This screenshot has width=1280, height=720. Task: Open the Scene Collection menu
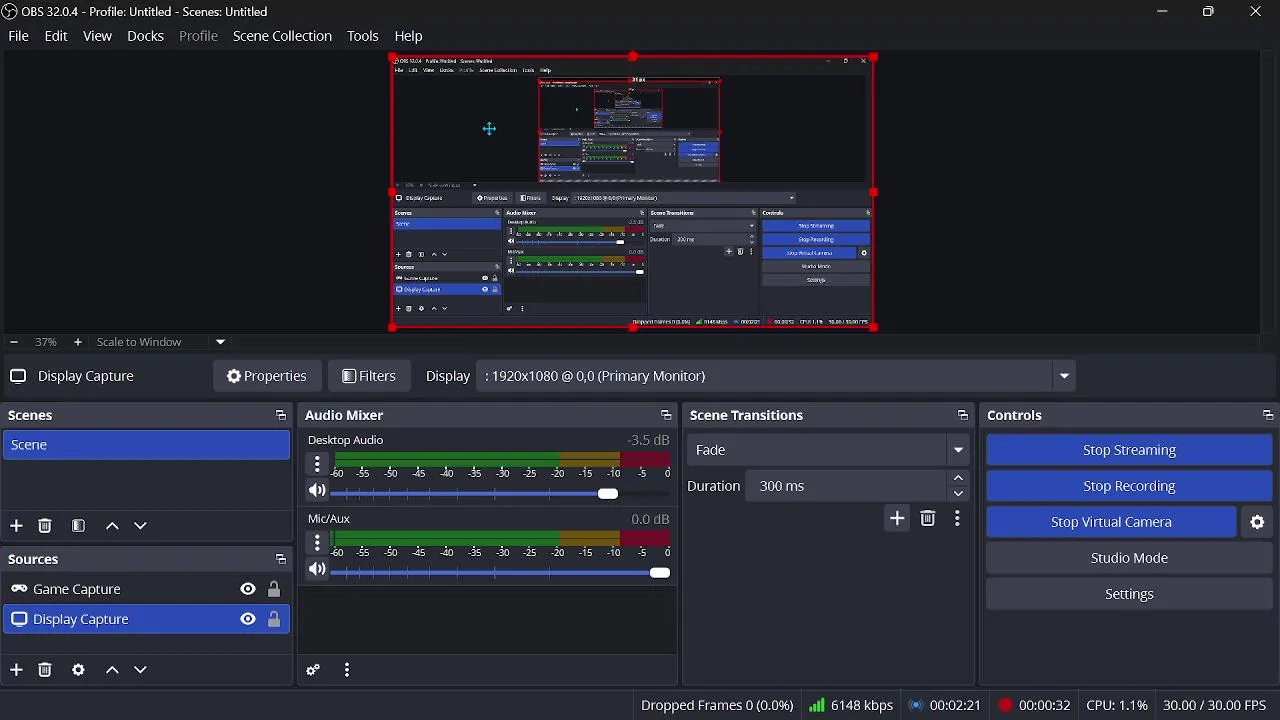click(282, 36)
